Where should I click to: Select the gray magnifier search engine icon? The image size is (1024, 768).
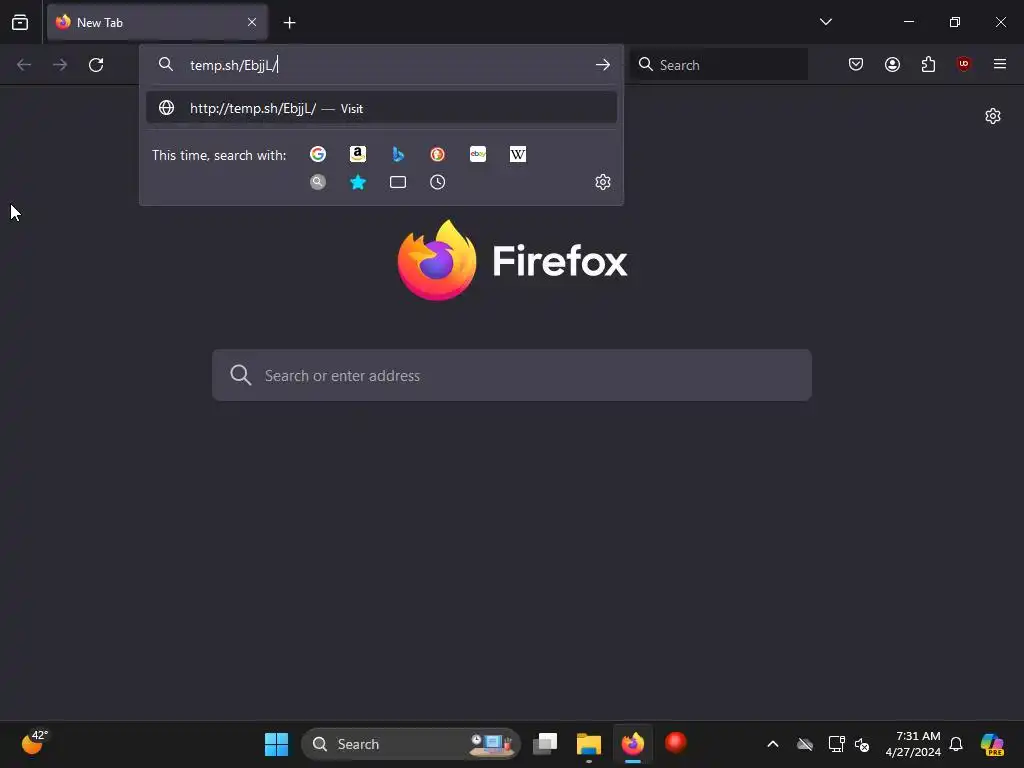pyautogui.click(x=318, y=182)
